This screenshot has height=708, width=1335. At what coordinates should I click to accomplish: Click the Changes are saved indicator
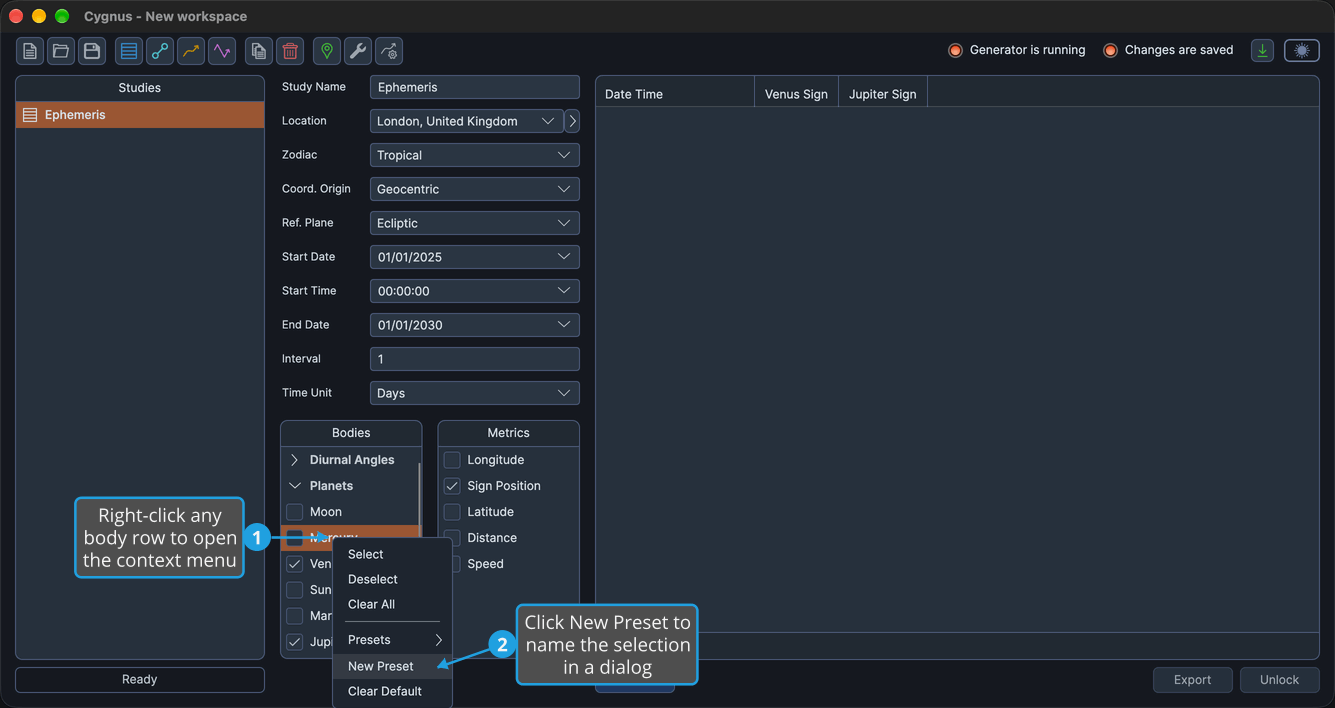coord(1168,50)
